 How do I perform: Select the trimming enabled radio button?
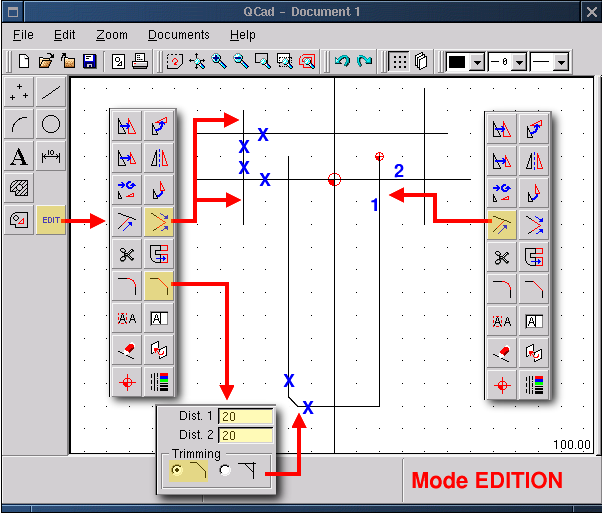(178, 468)
